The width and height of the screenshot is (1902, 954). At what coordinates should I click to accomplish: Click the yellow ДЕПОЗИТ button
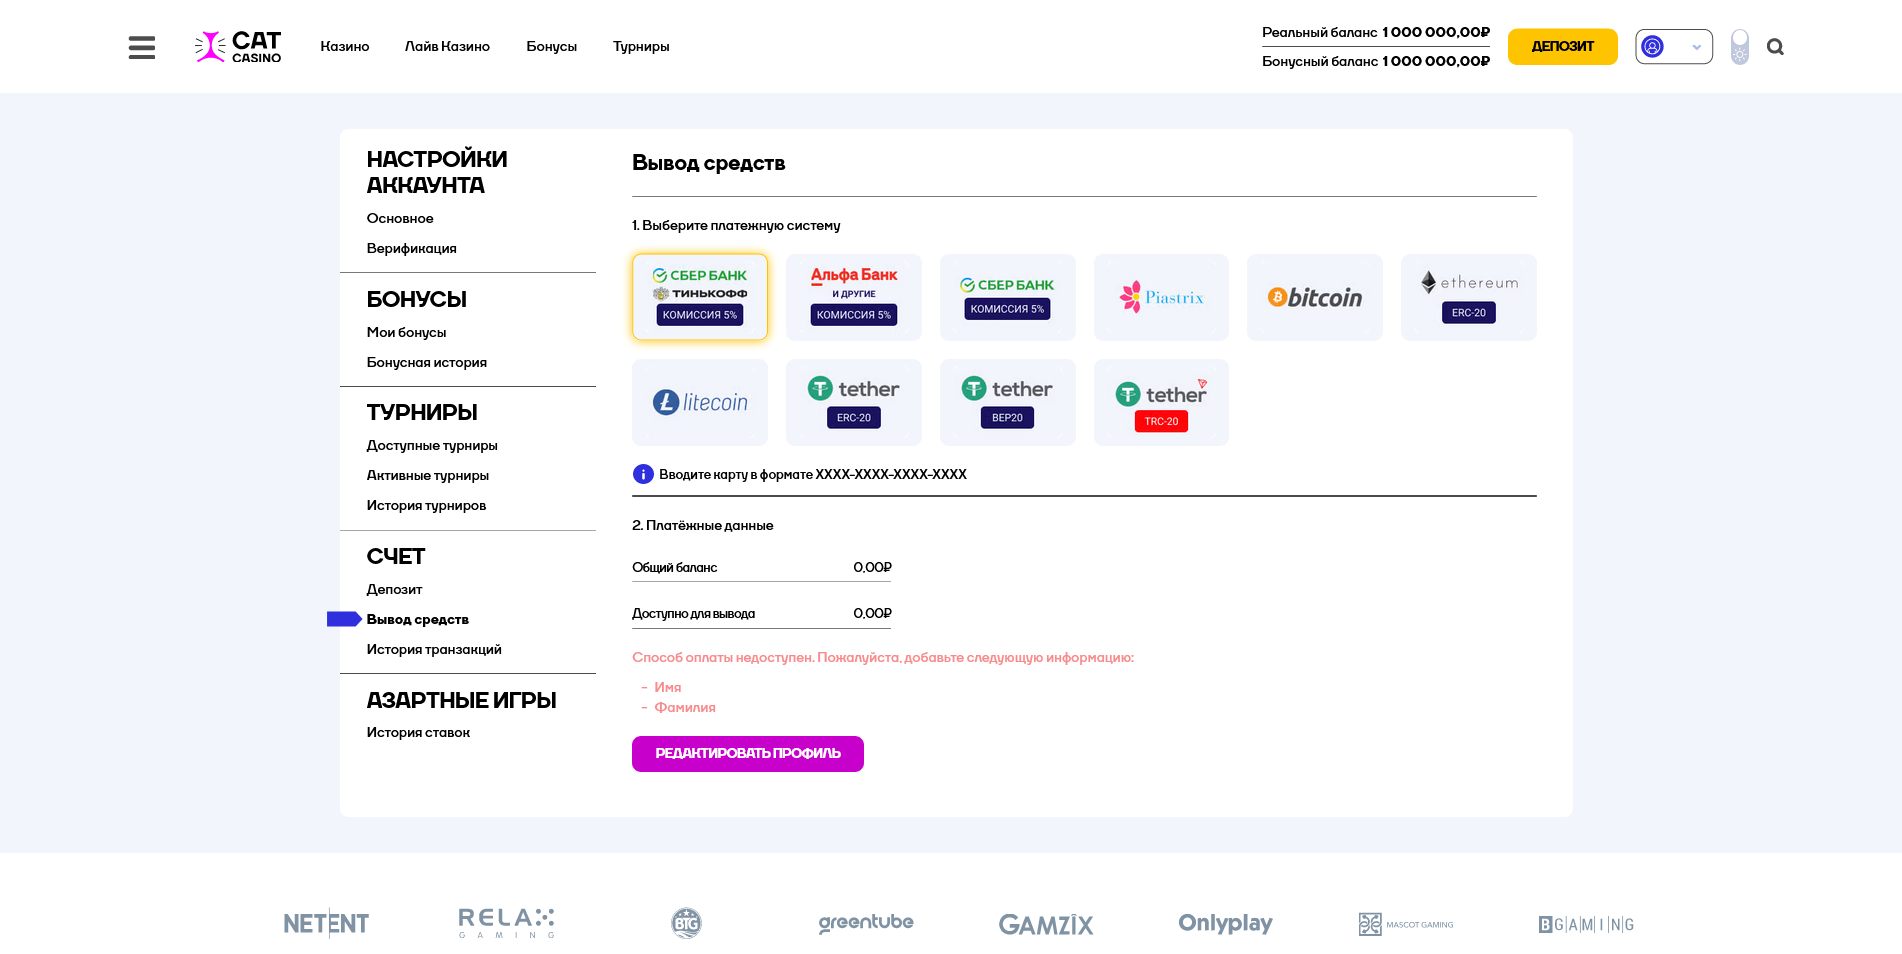point(1562,47)
